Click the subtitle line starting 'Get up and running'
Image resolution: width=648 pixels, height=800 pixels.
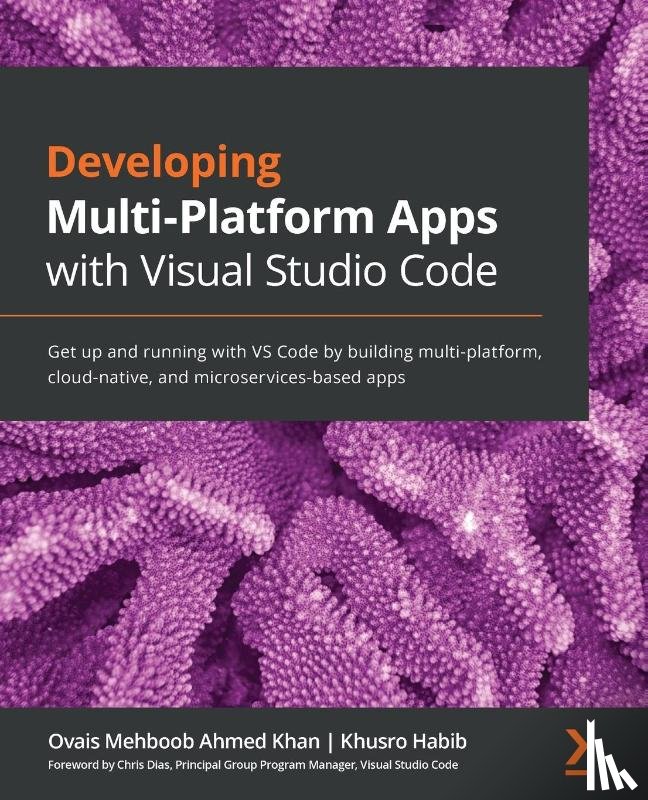[294, 352]
